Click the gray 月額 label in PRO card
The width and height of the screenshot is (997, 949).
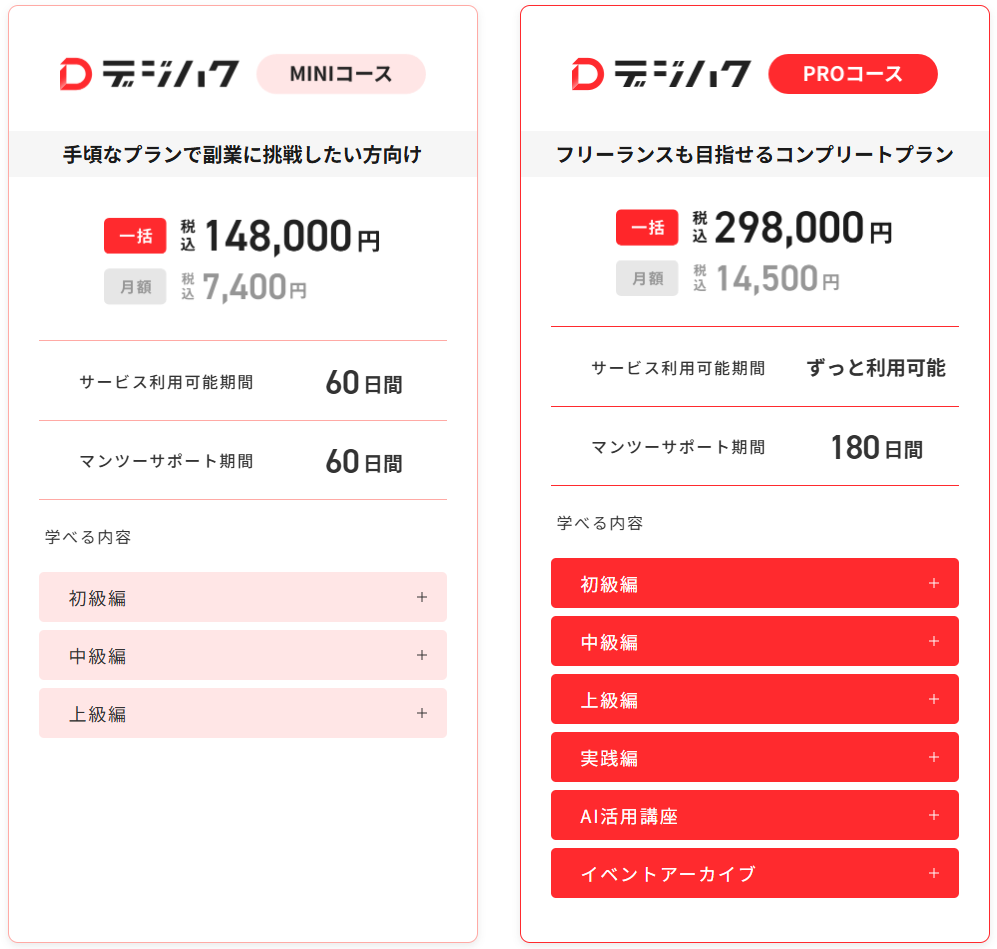[647, 278]
